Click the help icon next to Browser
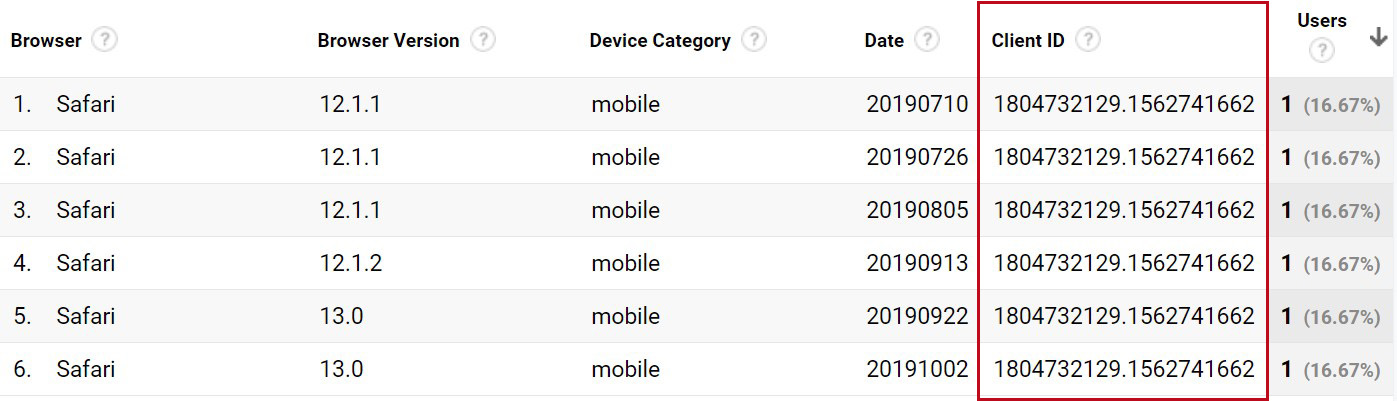Screen dimensions: 1397x401 pyautogui.click(x=104, y=40)
